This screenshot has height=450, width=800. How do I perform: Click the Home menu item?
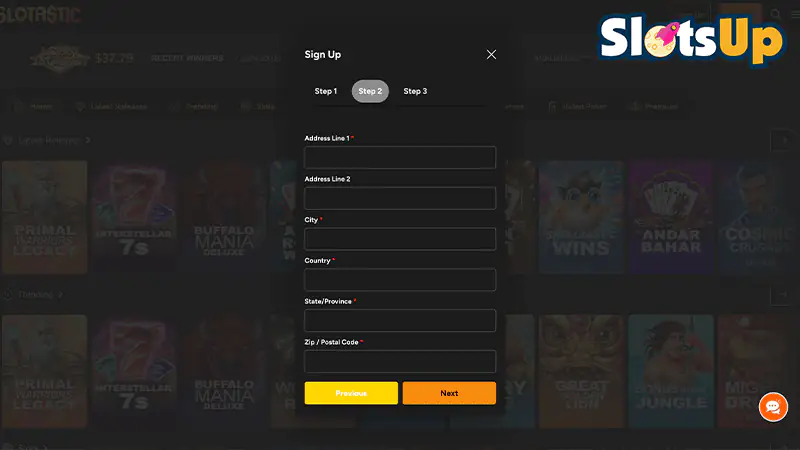click(33, 106)
